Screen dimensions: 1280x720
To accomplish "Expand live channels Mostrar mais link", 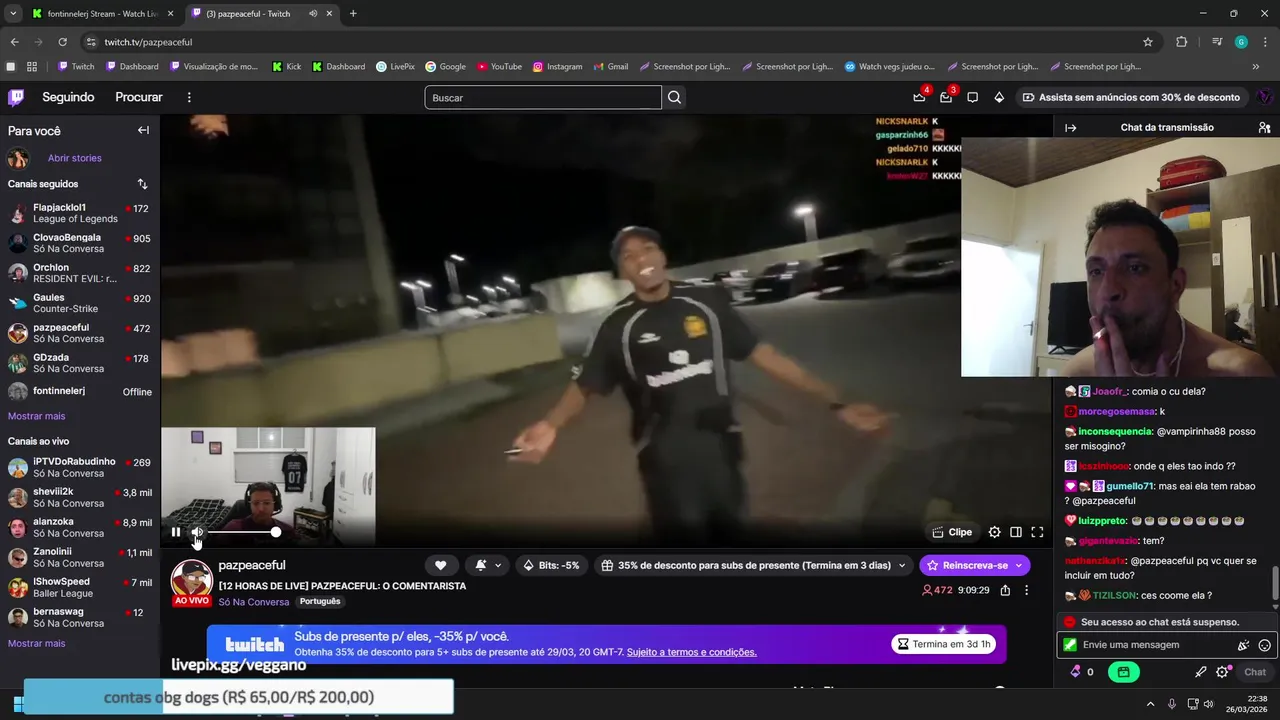I will (36, 643).
